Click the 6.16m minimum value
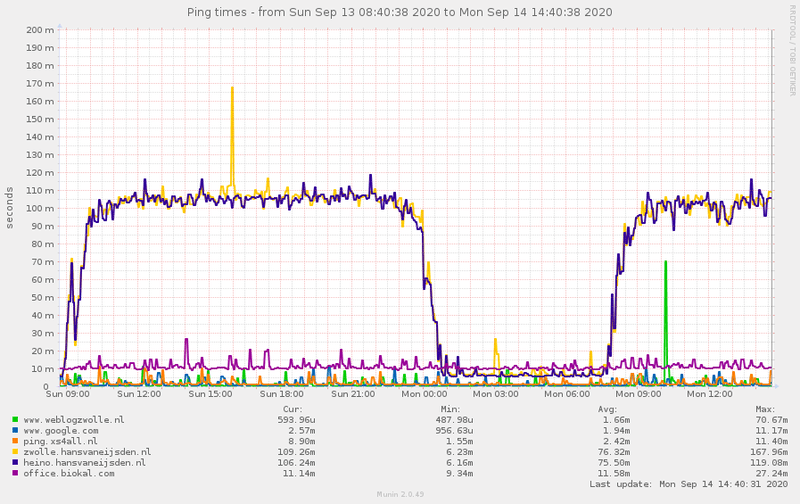The width and height of the screenshot is (800, 504). point(459,463)
